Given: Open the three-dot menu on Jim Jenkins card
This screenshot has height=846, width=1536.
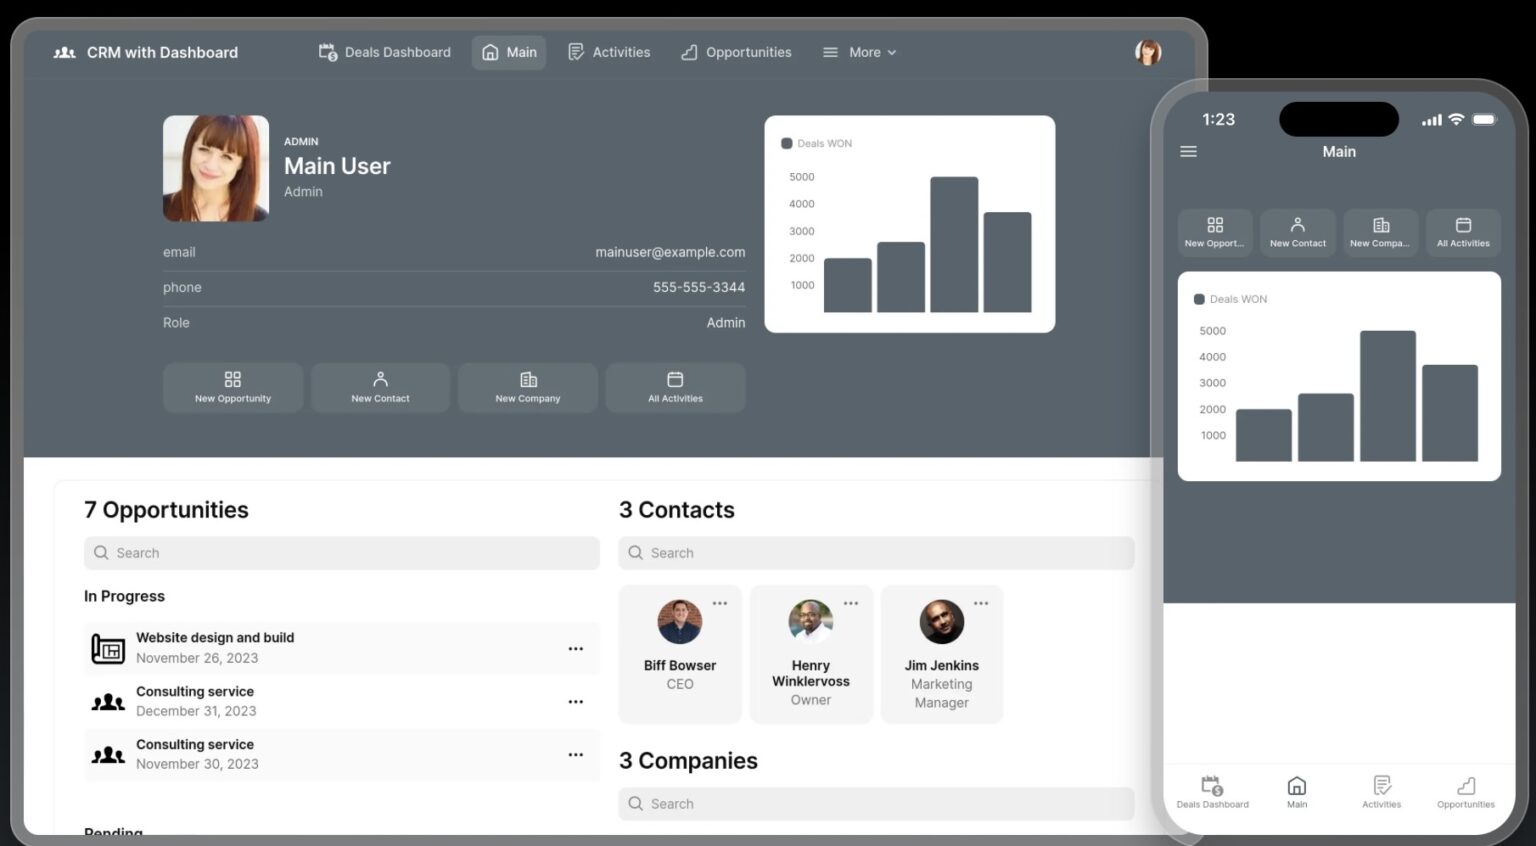Looking at the screenshot, I should point(981,603).
